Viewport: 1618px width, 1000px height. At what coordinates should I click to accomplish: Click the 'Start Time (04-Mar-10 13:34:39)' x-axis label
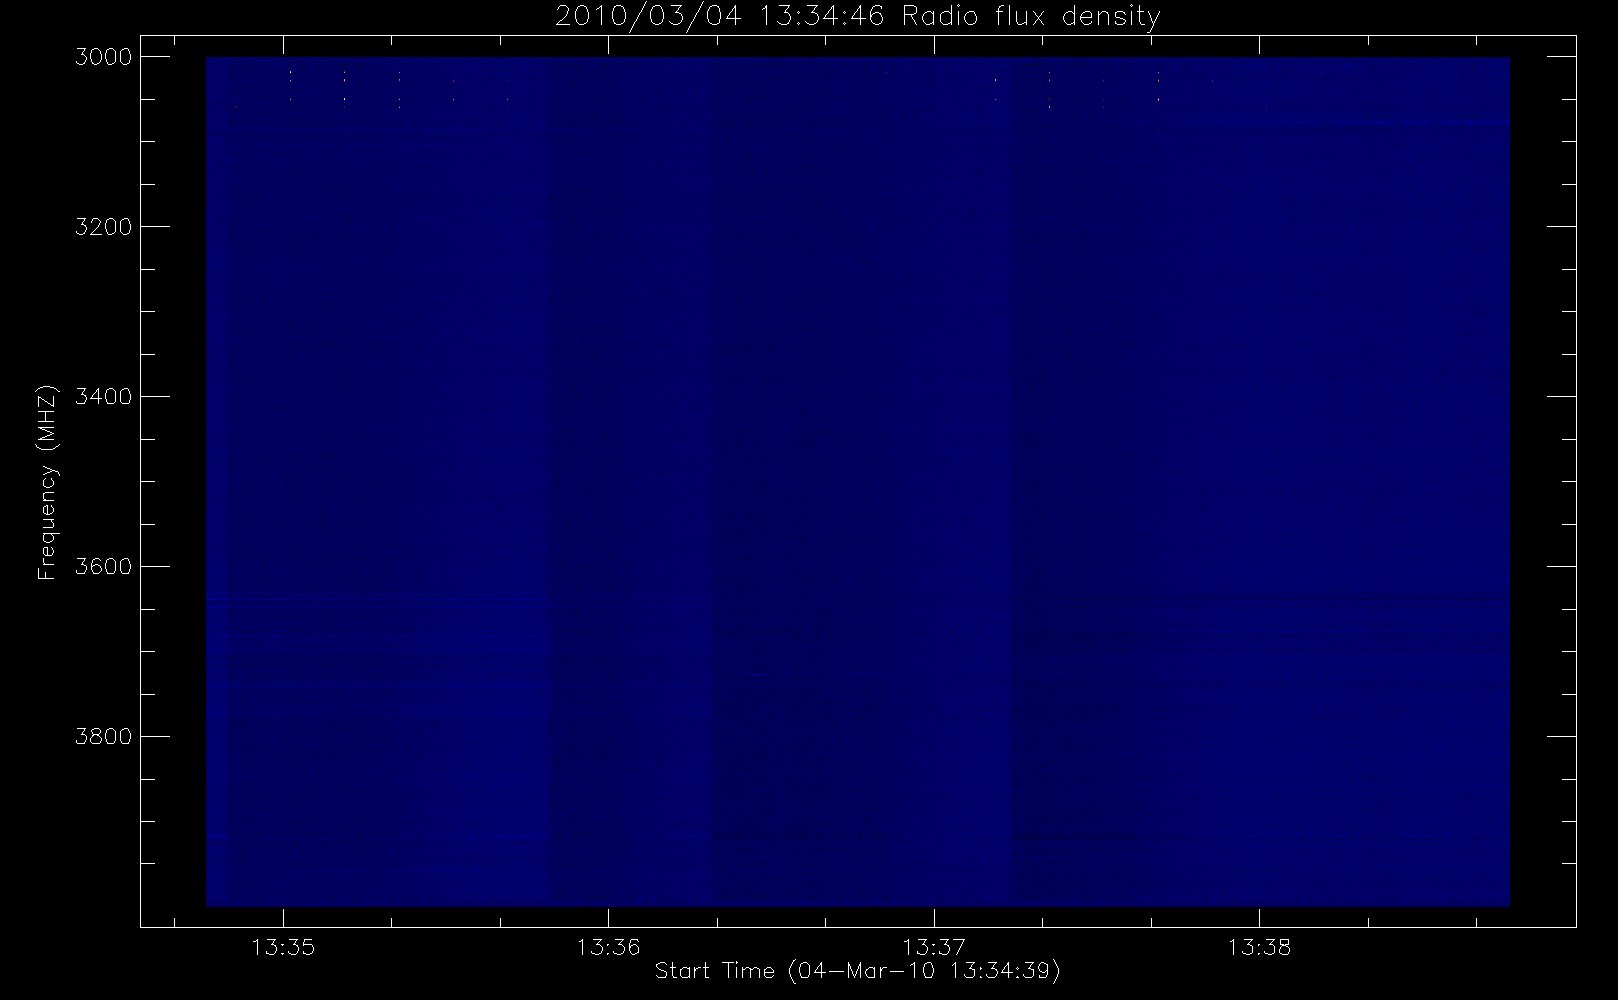pyautogui.click(x=857, y=970)
